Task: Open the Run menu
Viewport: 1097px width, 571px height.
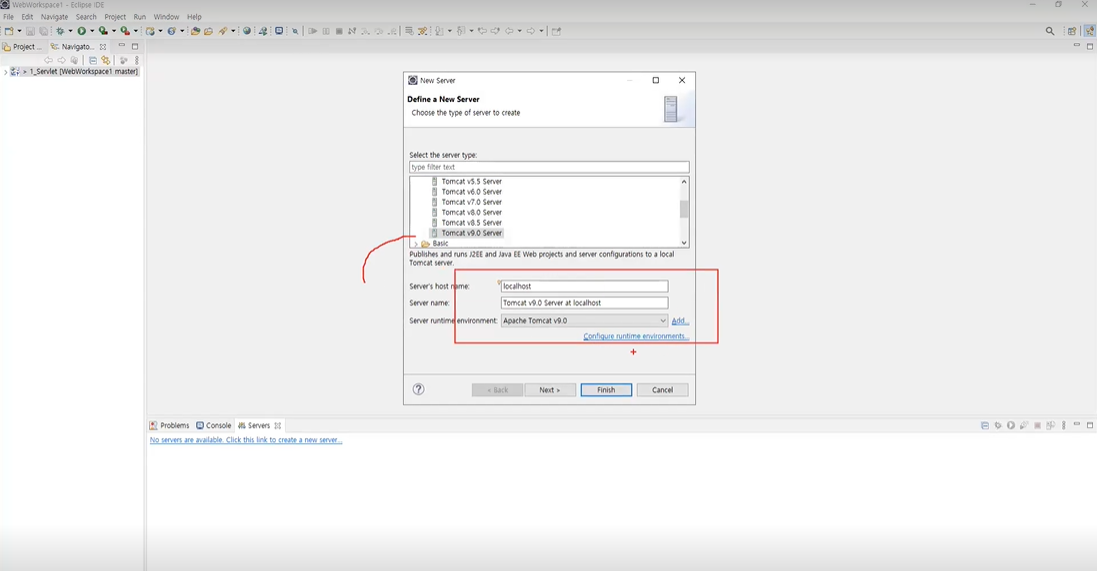Action: click(140, 17)
